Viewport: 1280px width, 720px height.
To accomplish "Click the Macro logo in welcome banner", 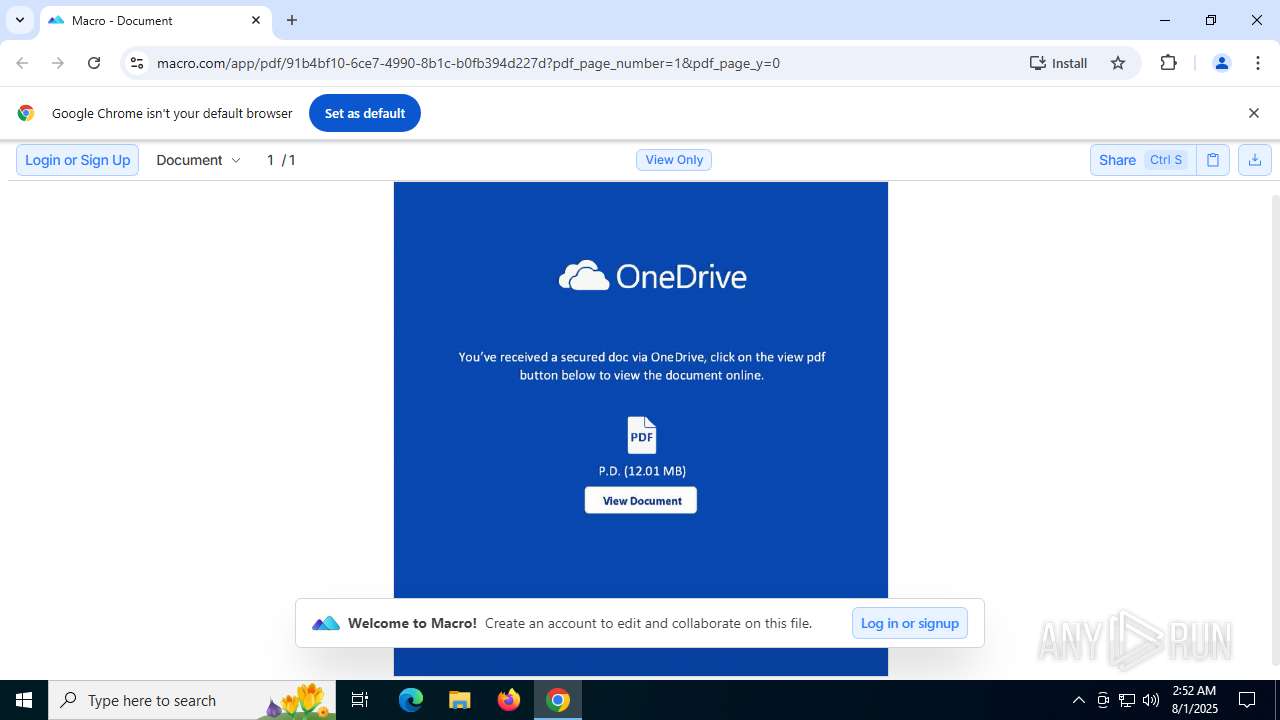I will [326, 623].
